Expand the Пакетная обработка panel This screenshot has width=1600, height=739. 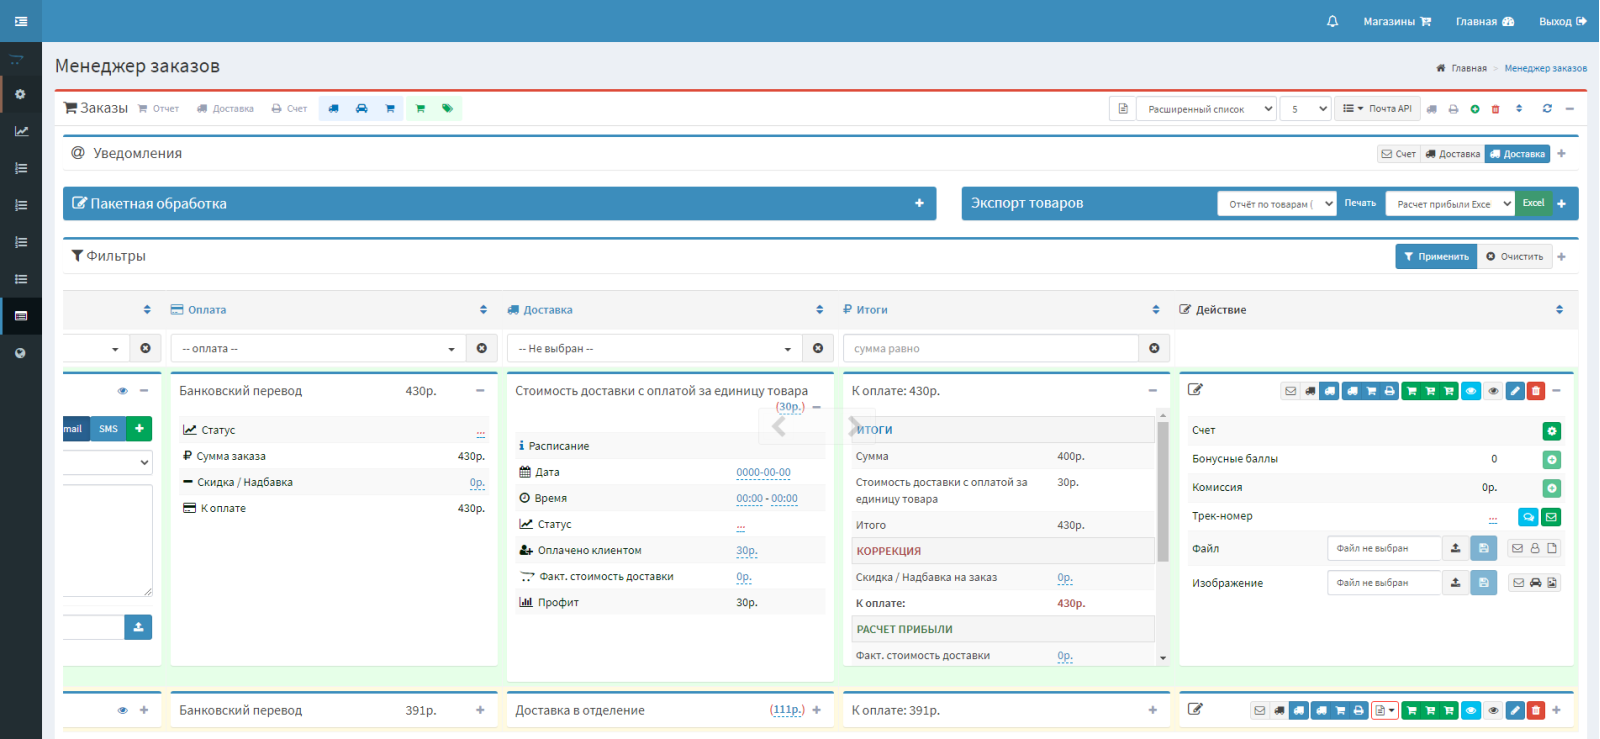coord(919,203)
